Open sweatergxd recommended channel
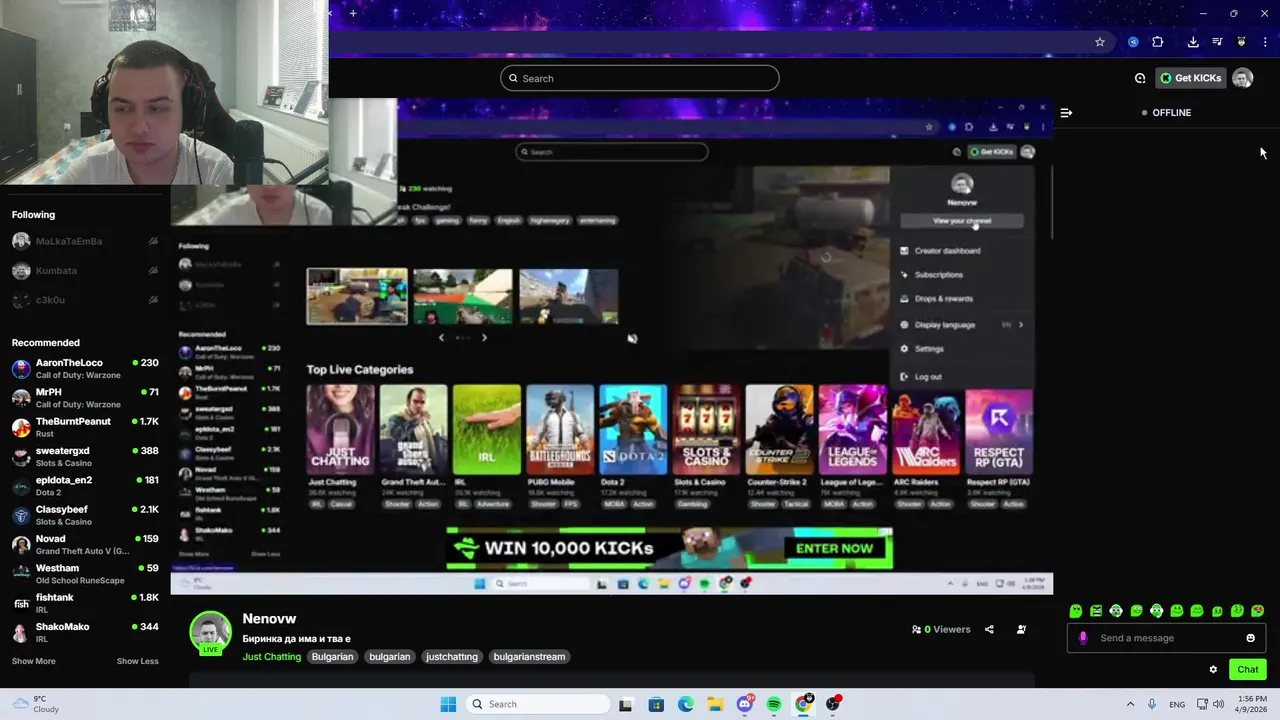 click(85, 456)
